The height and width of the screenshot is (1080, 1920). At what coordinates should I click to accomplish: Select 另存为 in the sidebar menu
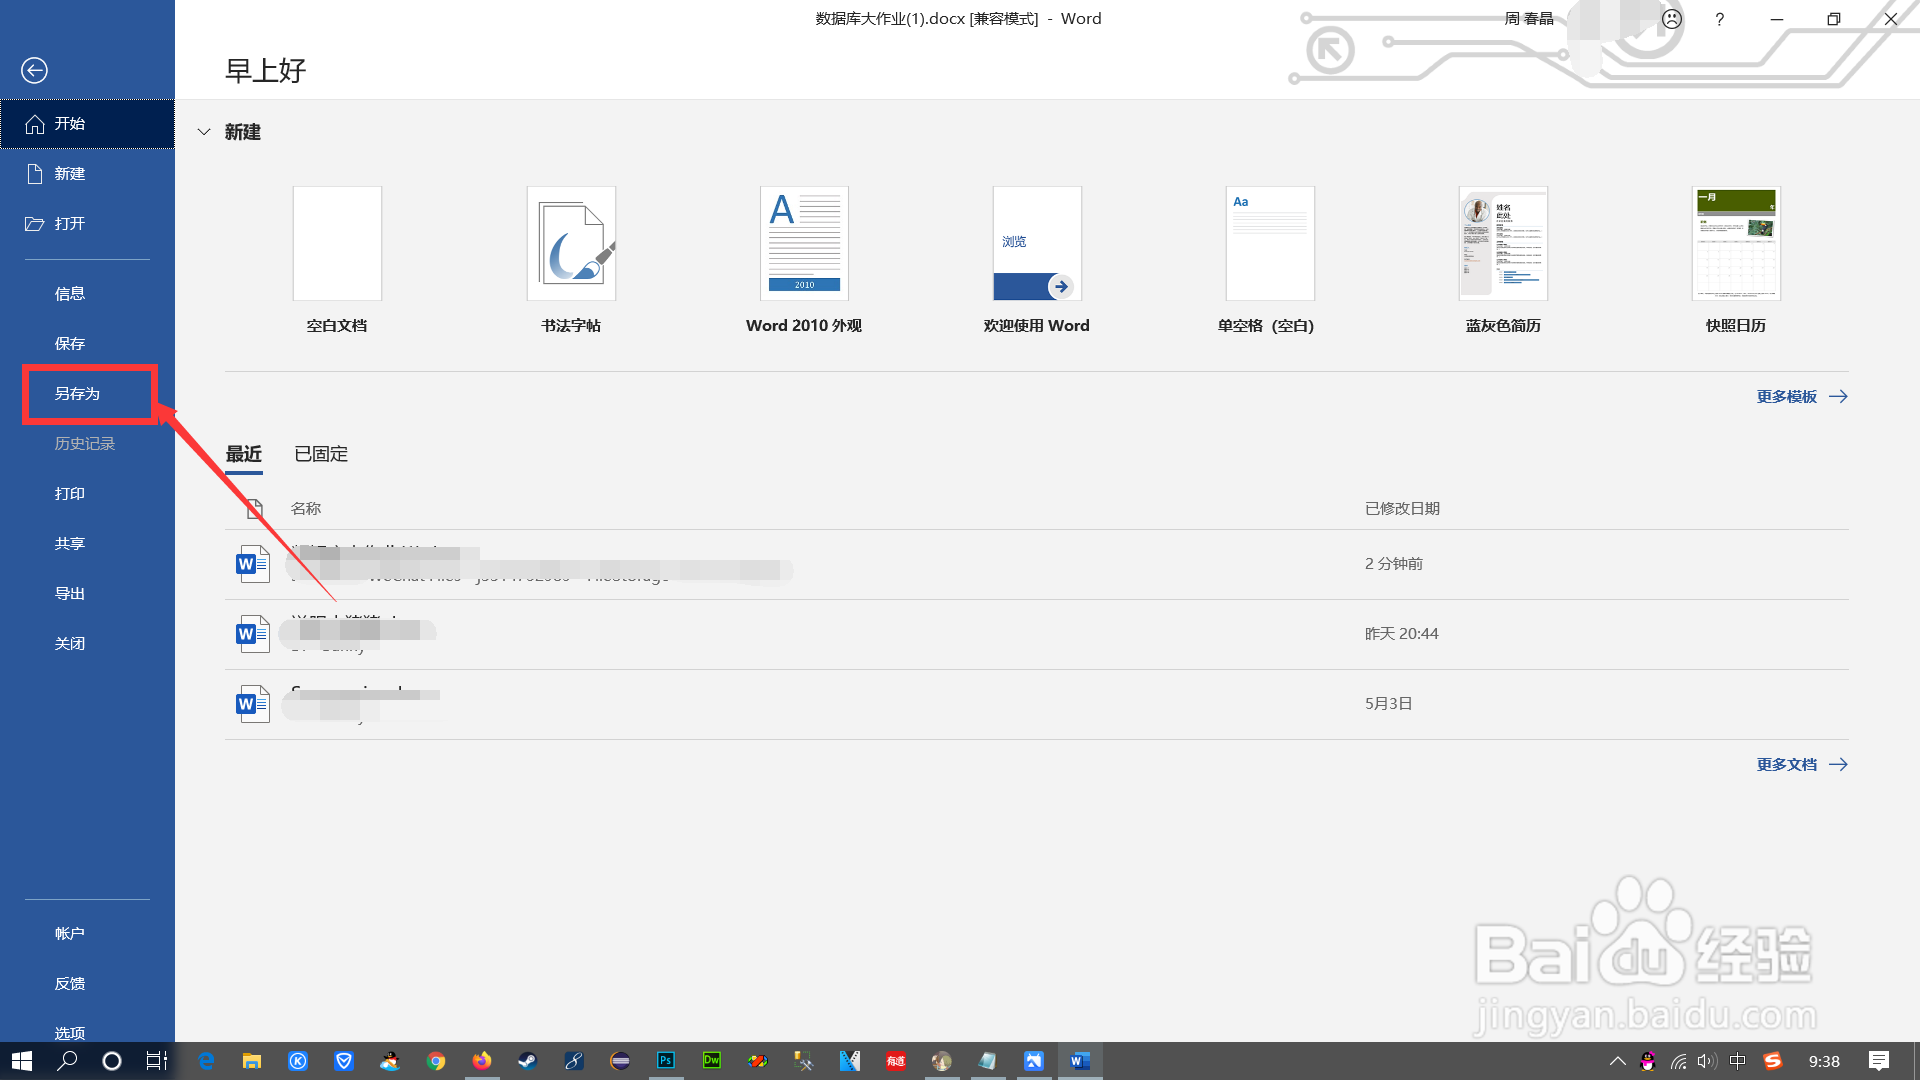[78, 394]
